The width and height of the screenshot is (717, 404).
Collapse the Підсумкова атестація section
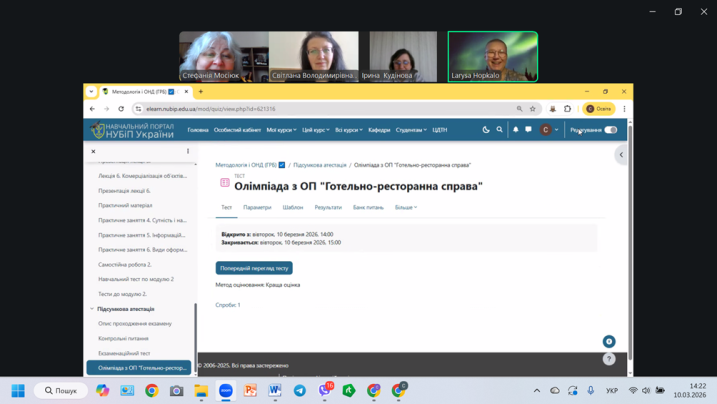[x=92, y=309]
